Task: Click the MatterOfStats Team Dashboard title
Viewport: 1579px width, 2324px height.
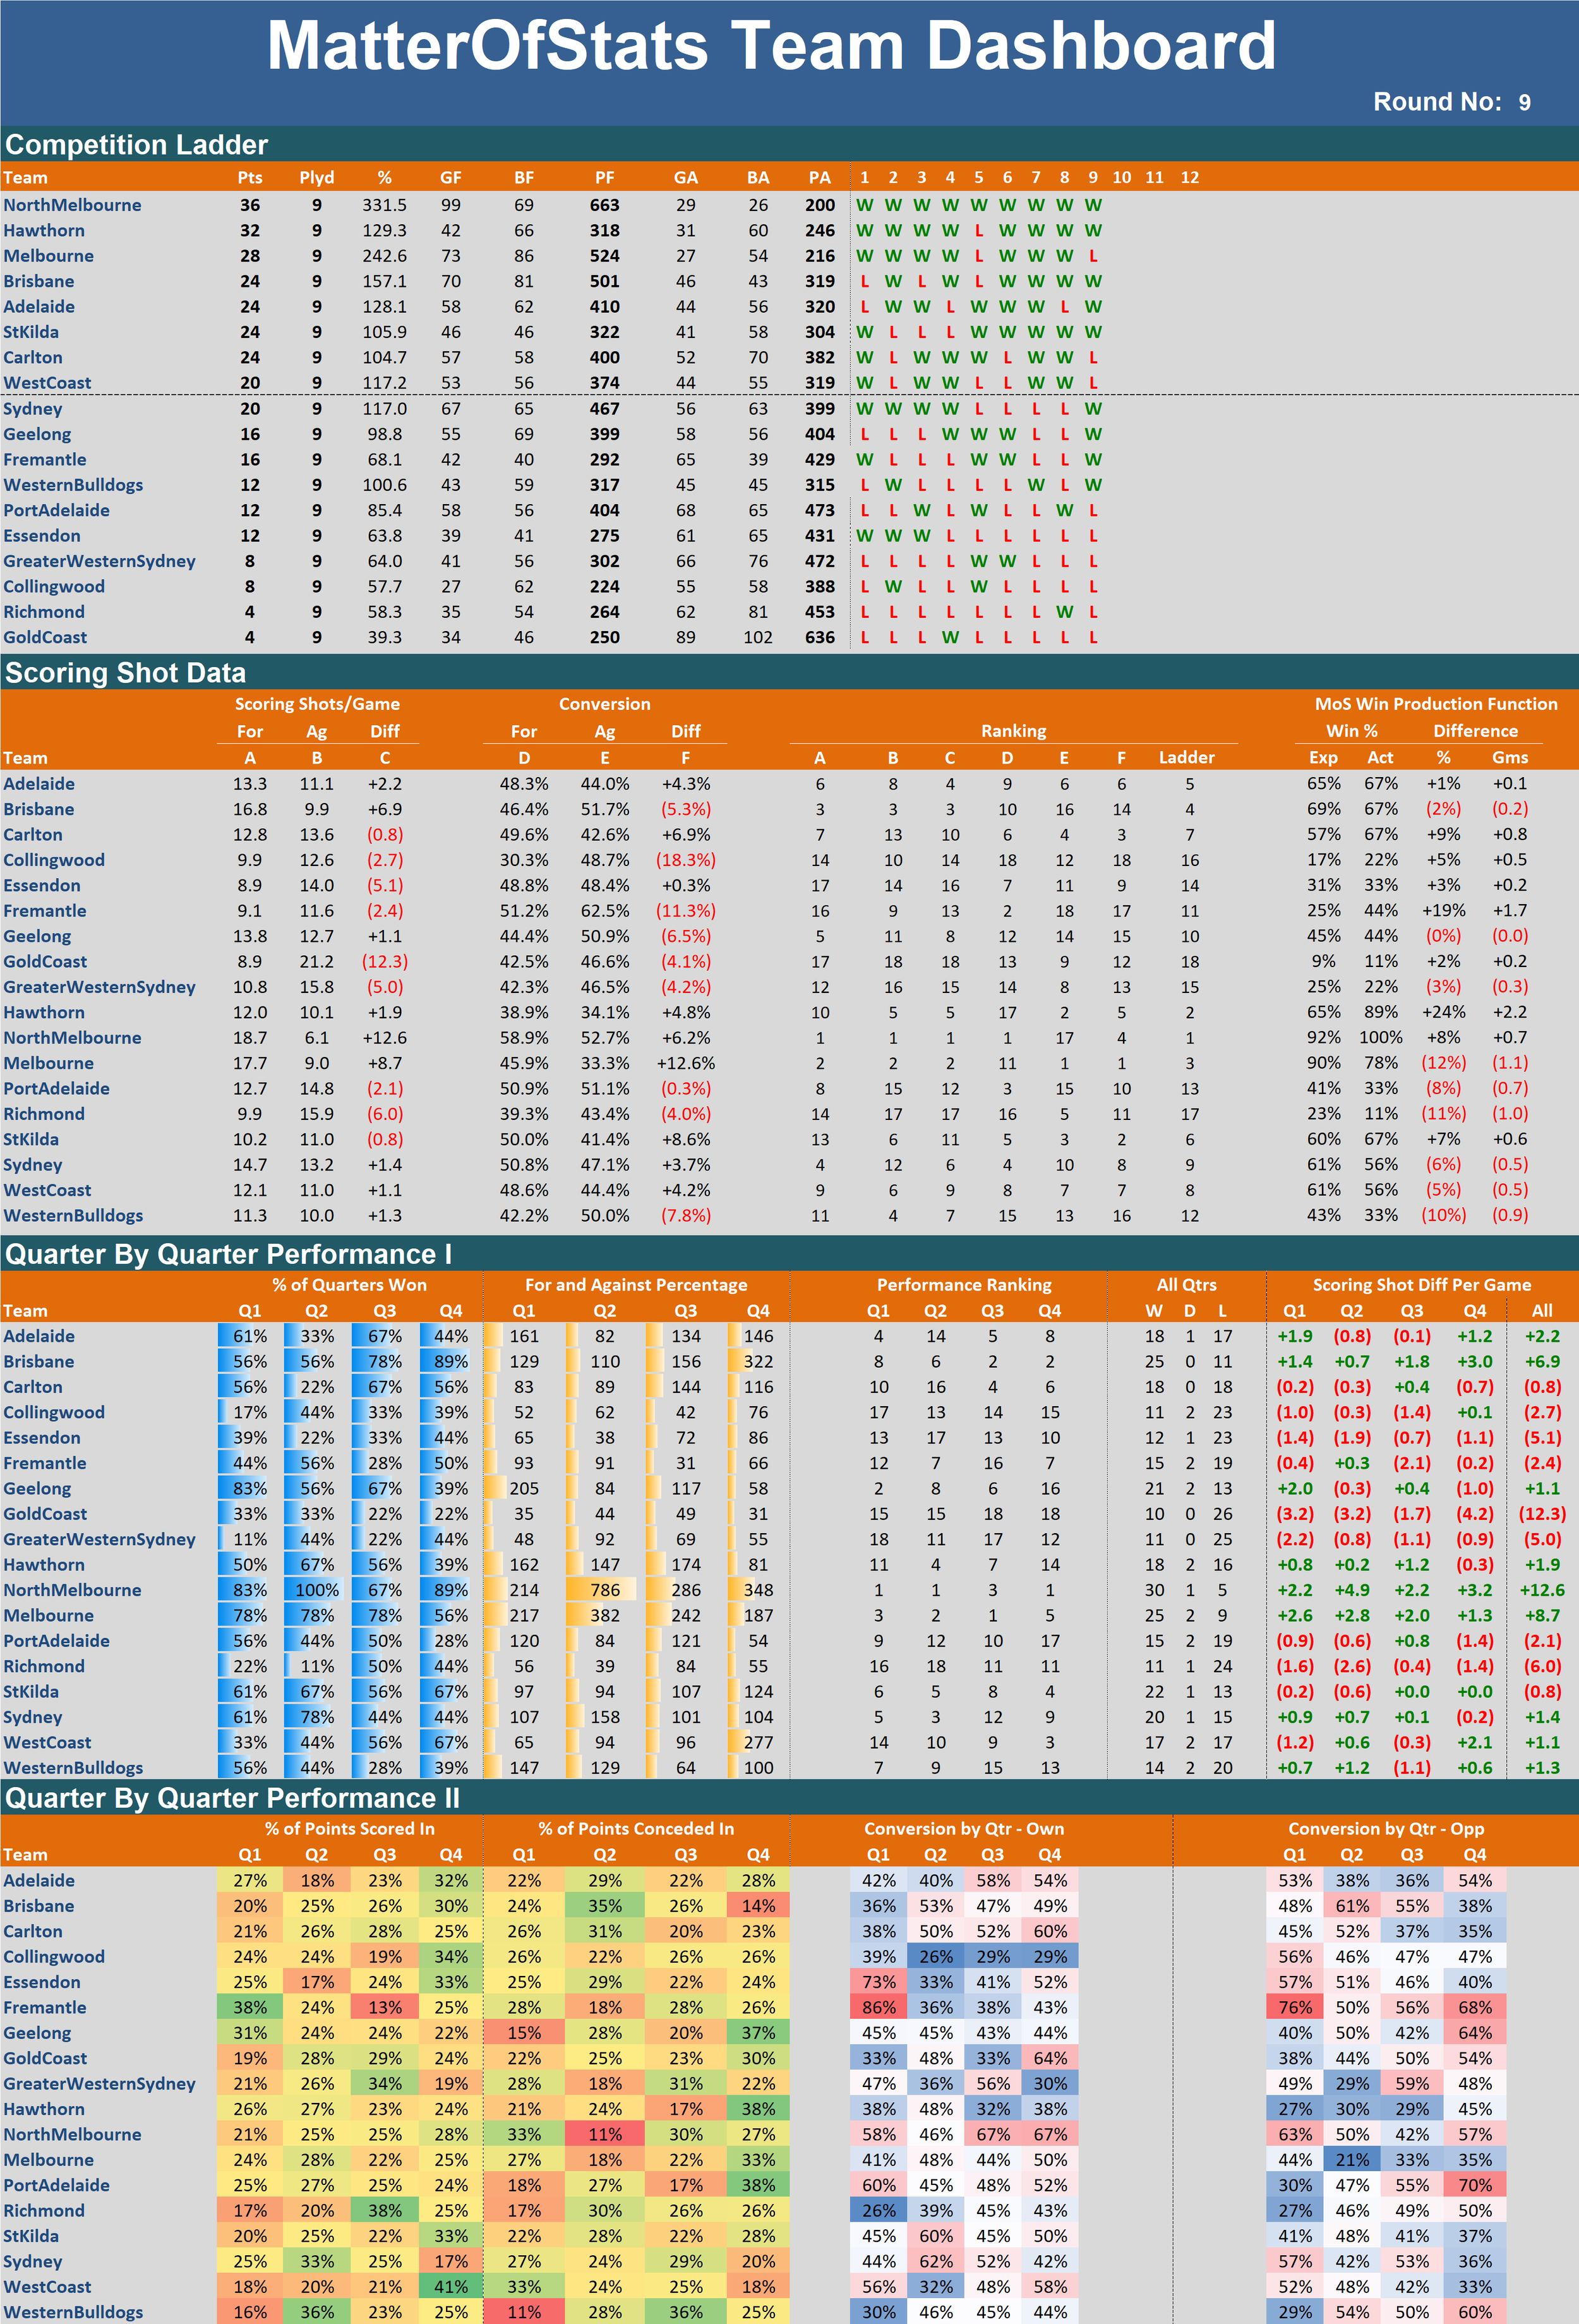Action: pos(771,47)
